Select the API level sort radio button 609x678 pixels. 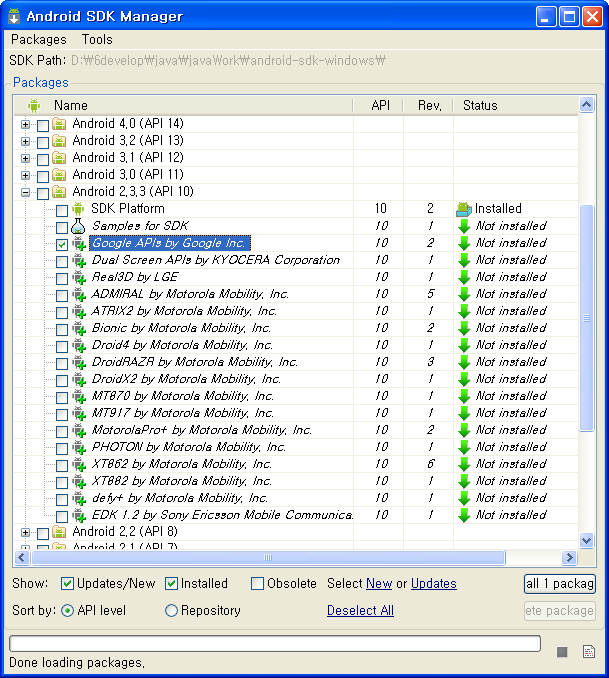pos(67,611)
